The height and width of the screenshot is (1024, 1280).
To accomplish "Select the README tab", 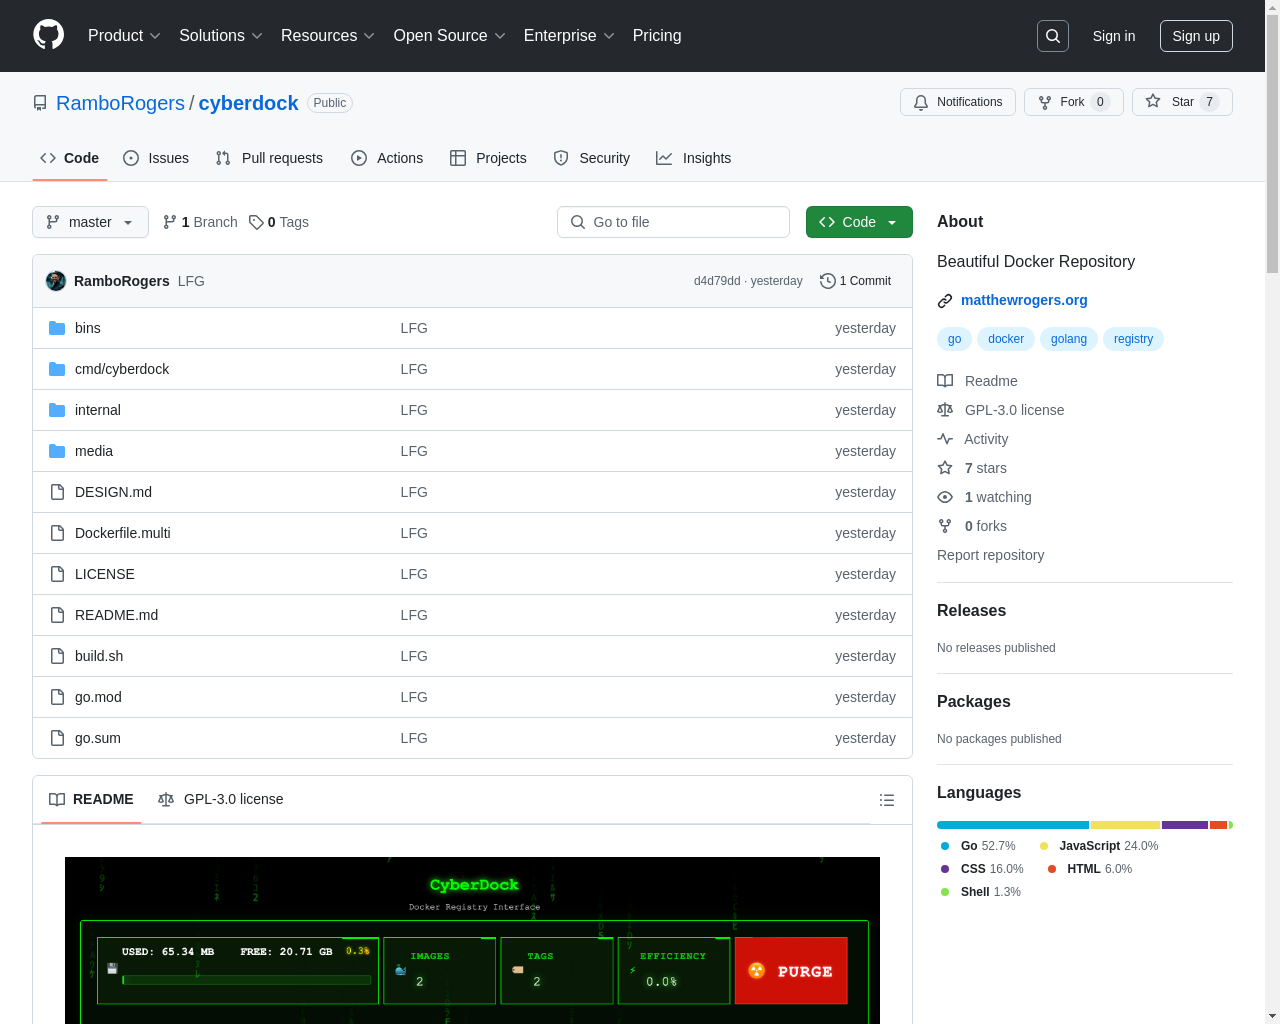I will tap(91, 799).
